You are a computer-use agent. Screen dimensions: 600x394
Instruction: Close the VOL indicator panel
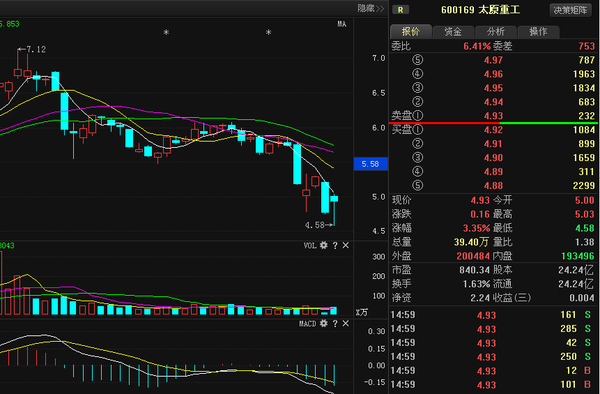(346, 245)
